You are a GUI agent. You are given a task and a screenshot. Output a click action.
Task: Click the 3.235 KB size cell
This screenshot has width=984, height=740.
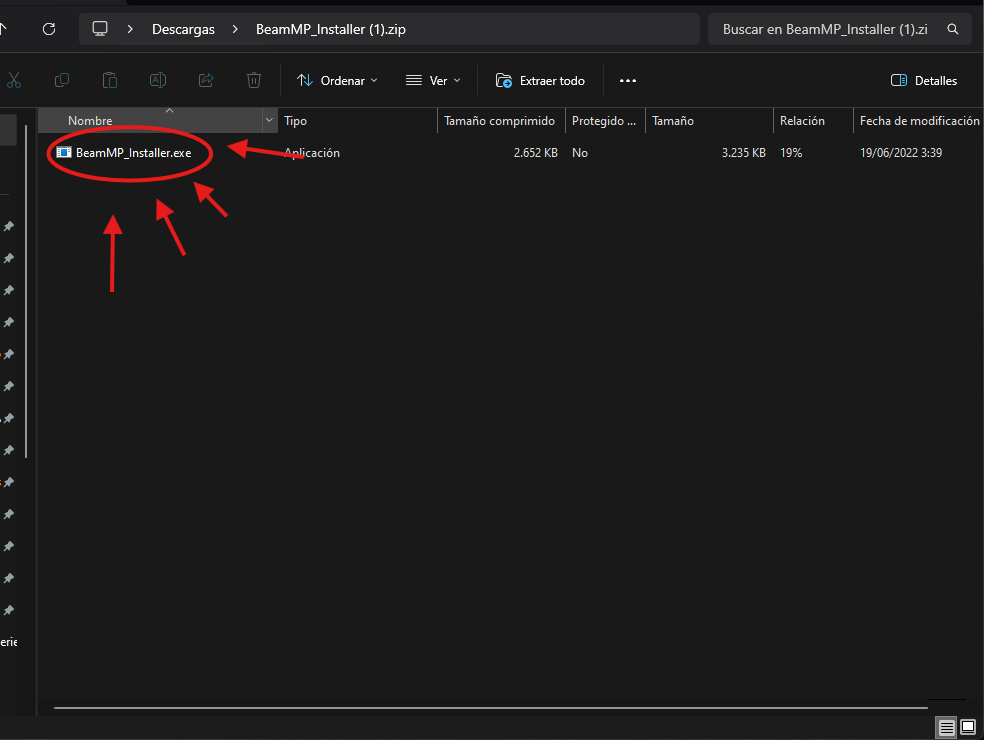(744, 153)
